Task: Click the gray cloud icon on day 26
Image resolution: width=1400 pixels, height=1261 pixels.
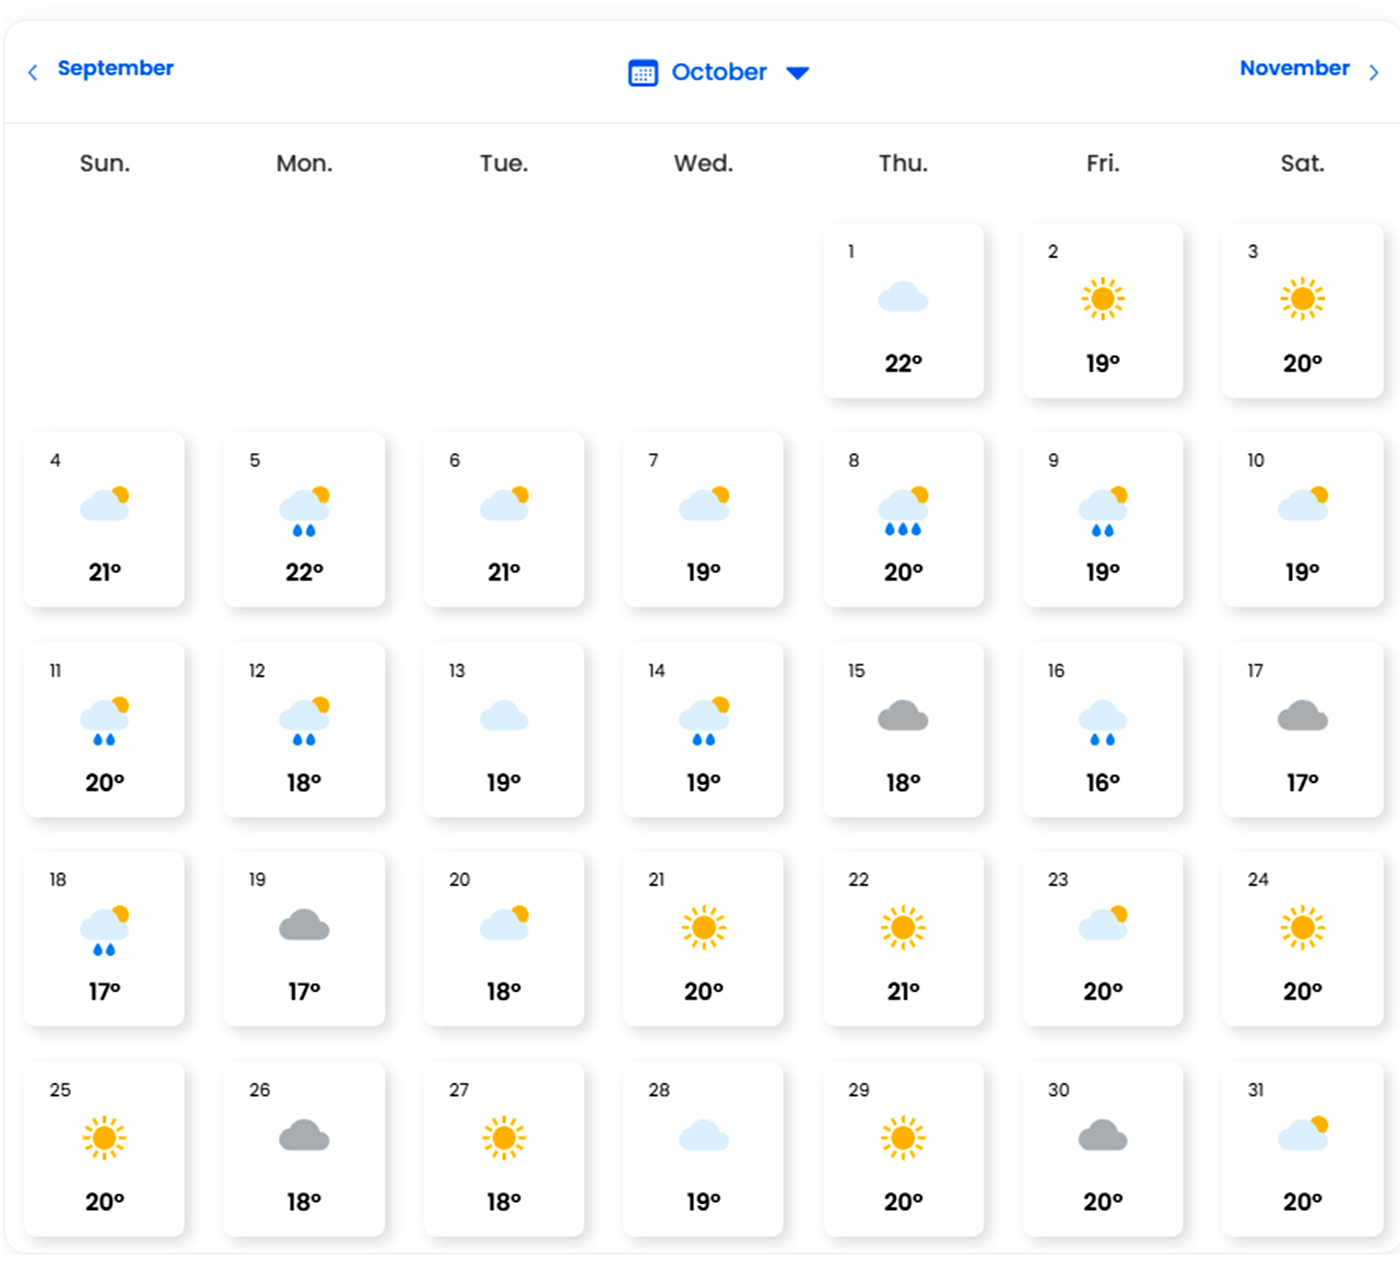Action: tap(304, 1135)
